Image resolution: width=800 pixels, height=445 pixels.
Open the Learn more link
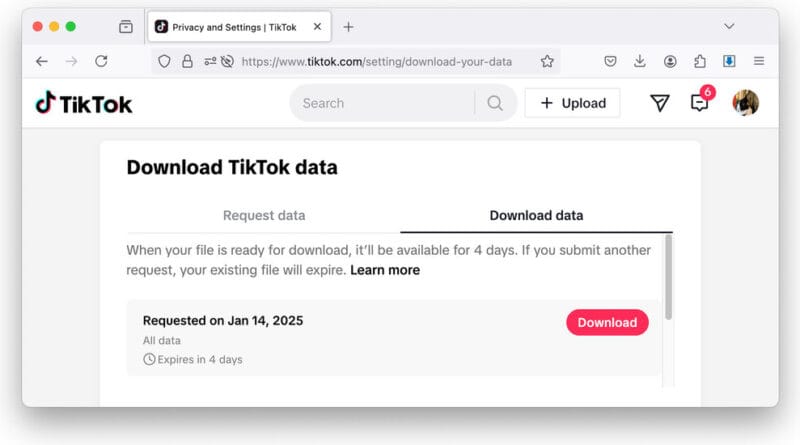pyautogui.click(x=385, y=270)
